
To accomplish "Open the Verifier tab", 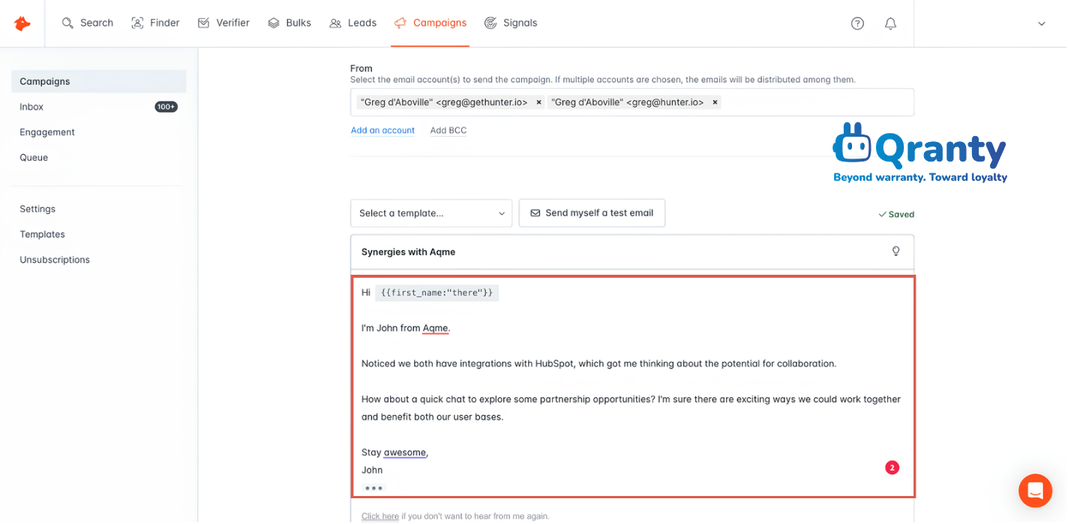I will (223, 23).
